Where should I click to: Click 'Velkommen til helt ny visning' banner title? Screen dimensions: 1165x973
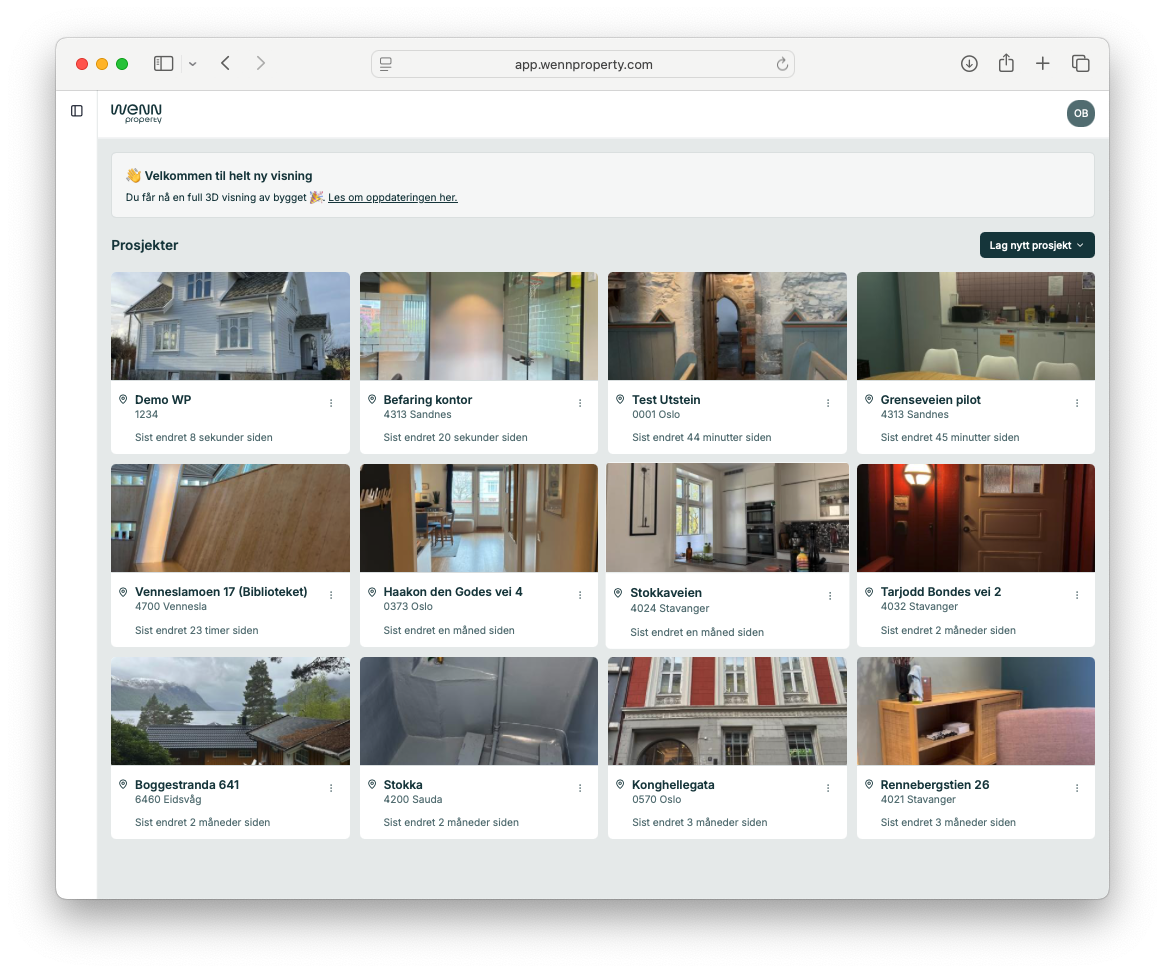(x=228, y=176)
